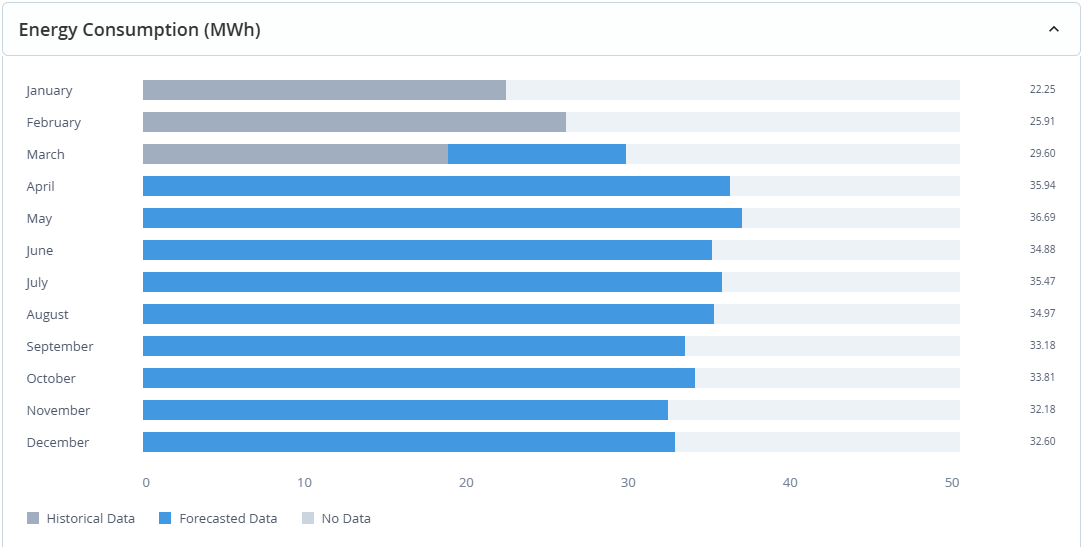
Task: Toggle Historical Data legend swatch
Action: [33, 518]
